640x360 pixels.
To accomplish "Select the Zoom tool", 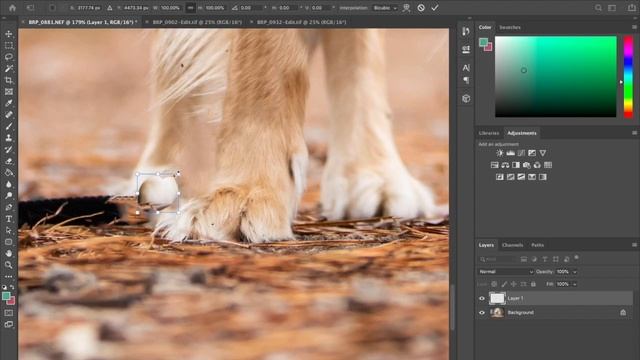I will pos(9,265).
